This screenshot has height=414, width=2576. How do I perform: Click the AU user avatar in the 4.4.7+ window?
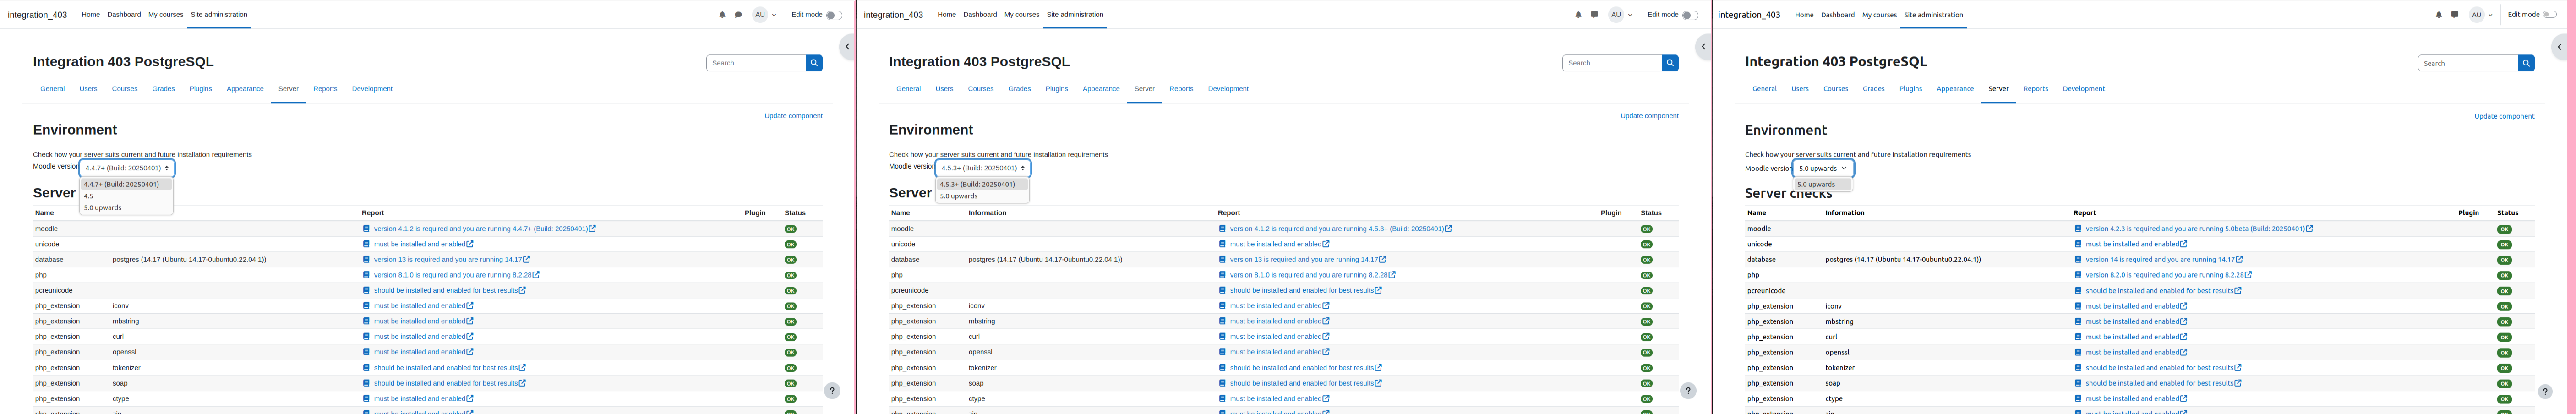760,15
